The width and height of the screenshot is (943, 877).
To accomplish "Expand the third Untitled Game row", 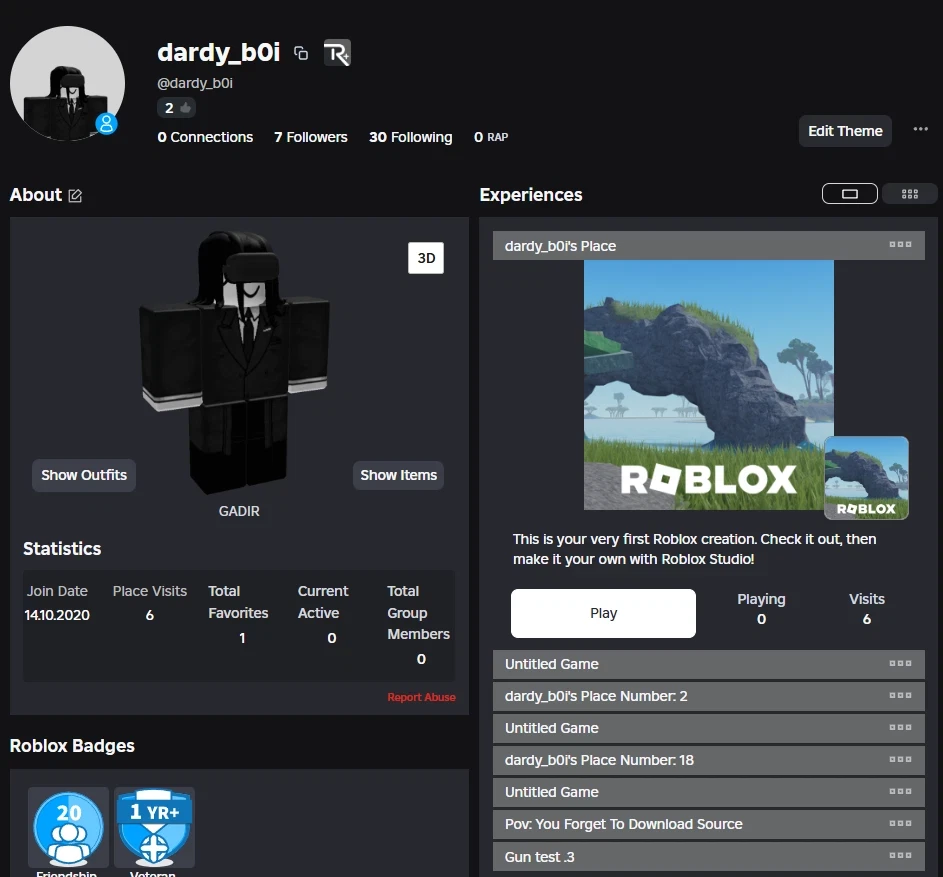I will (x=708, y=792).
